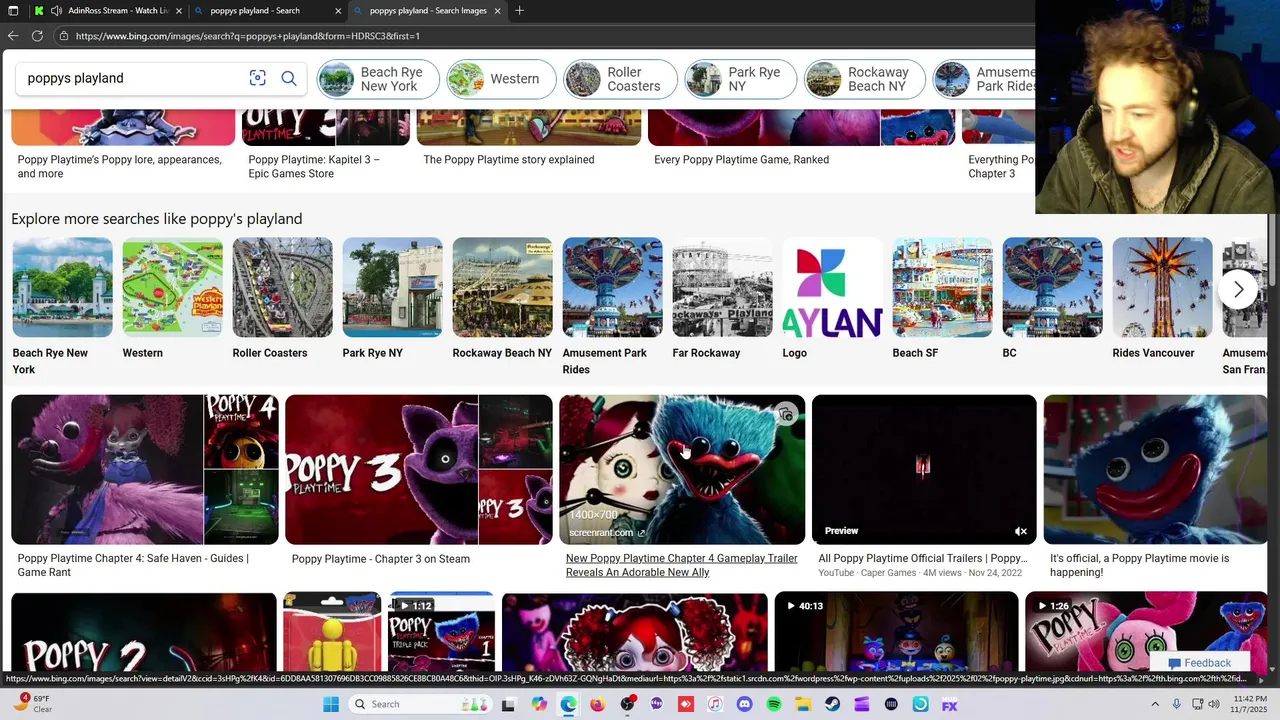Open the 40:13 duration video thumbnail
Screen dimensions: 1280x720
pos(896,631)
